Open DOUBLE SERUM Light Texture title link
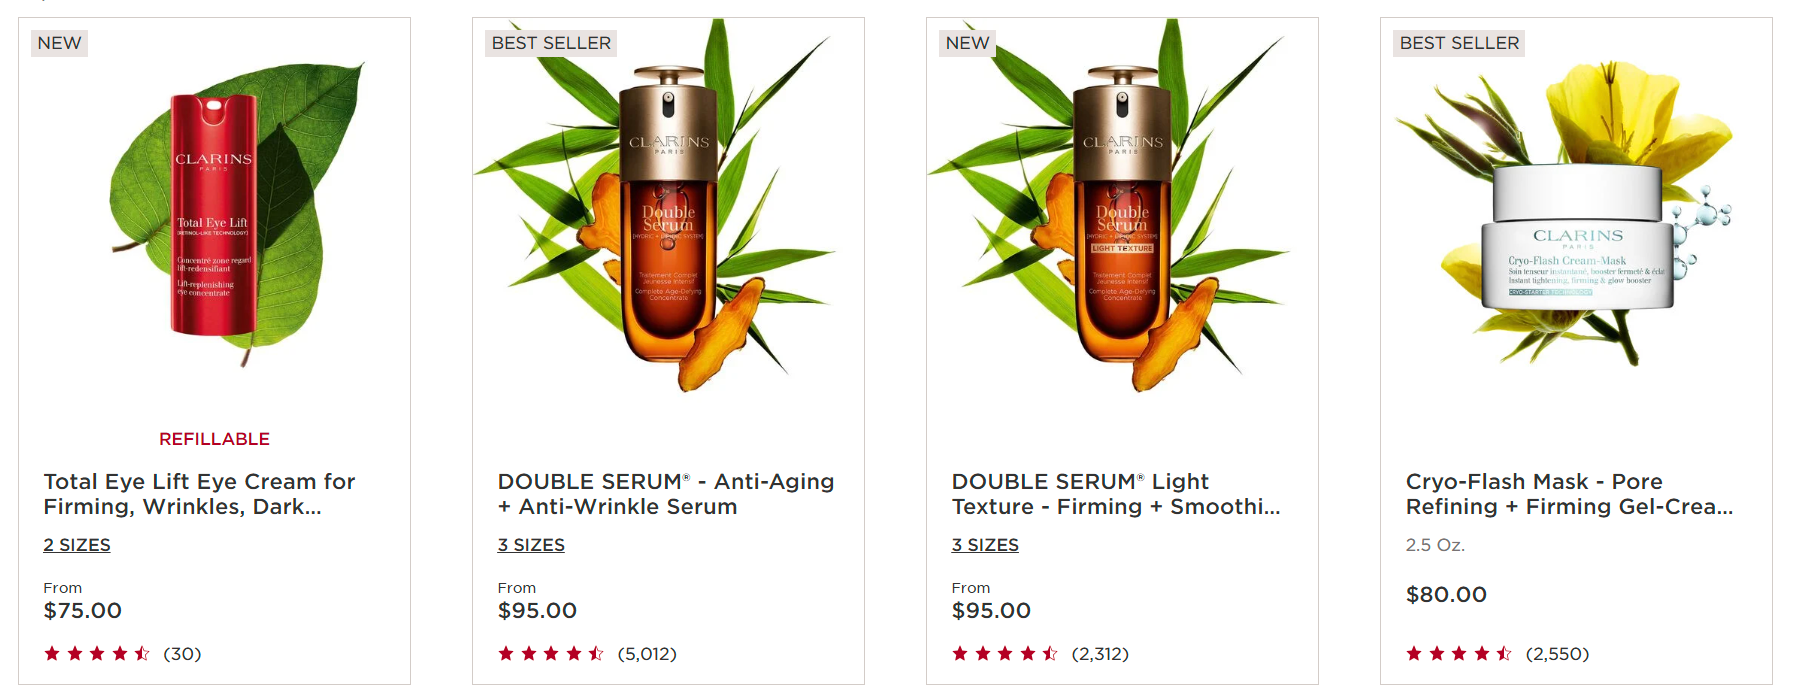 pos(1116,494)
